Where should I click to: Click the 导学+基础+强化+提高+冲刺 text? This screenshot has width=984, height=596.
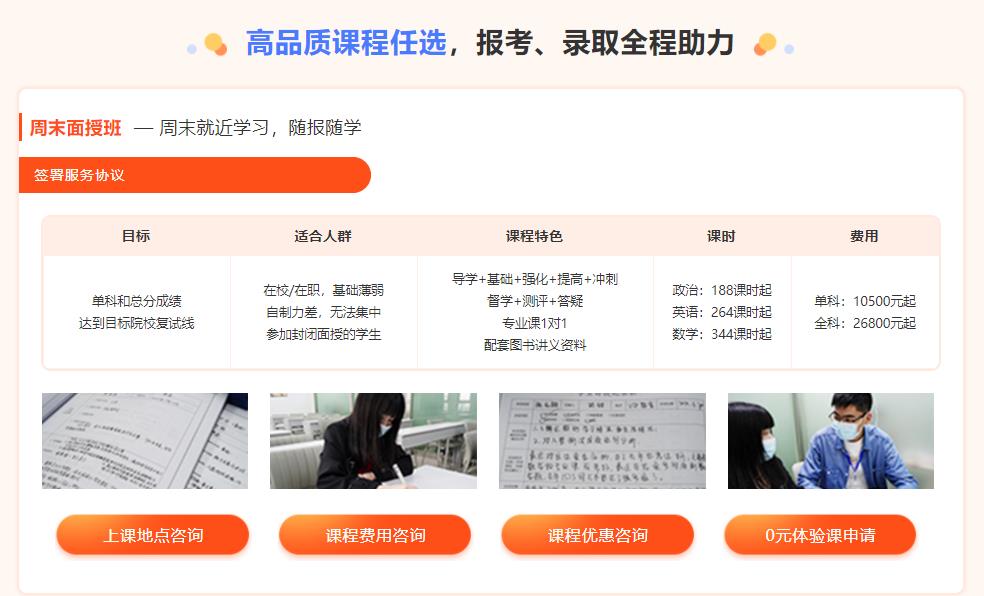click(x=535, y=279)
